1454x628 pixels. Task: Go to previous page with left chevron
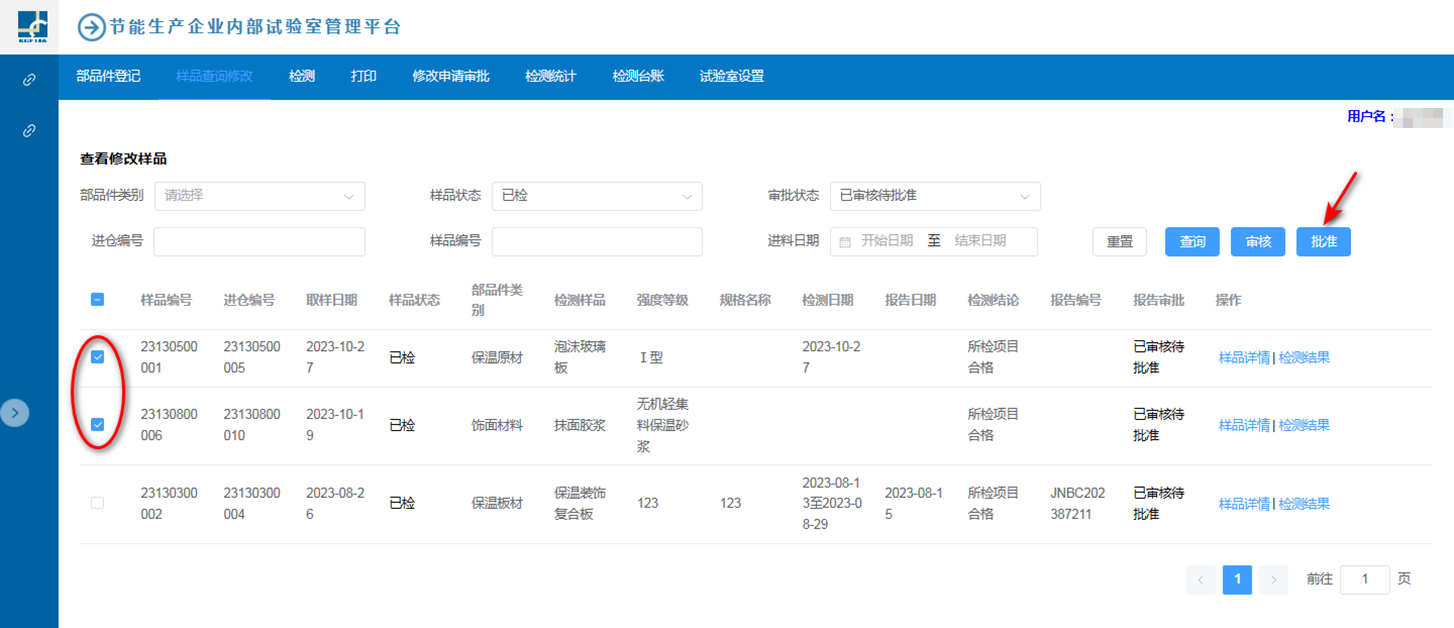point(1201,580)
